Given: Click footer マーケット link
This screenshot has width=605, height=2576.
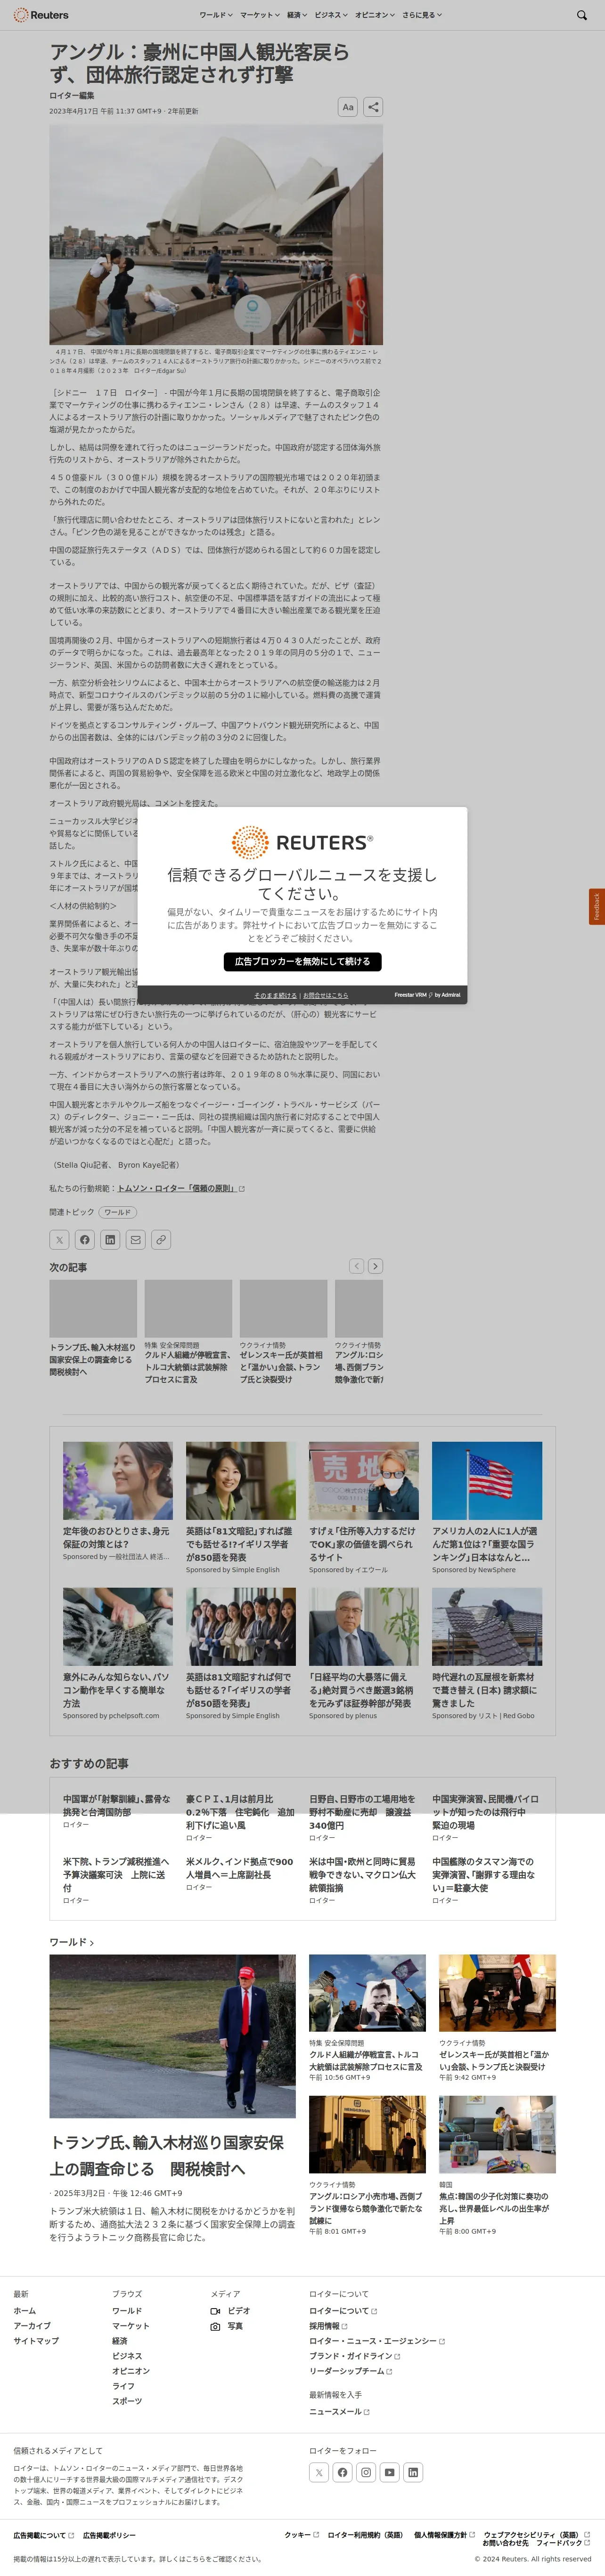Looking at the screenshot, I should (131, 2326).
